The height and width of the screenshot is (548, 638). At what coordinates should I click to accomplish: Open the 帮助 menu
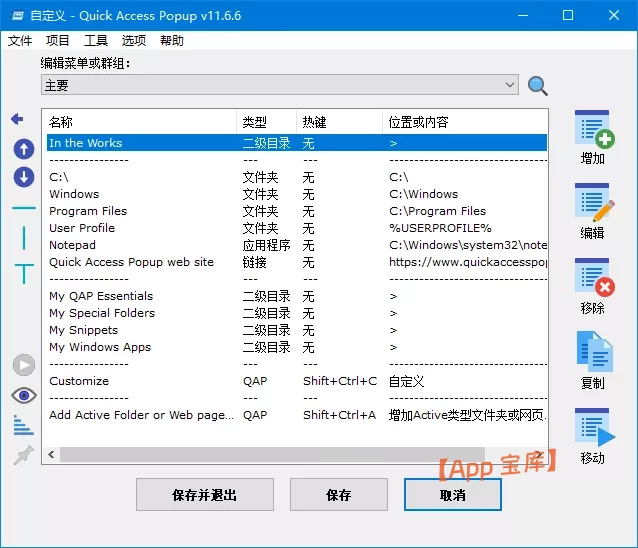coord(172,41)
